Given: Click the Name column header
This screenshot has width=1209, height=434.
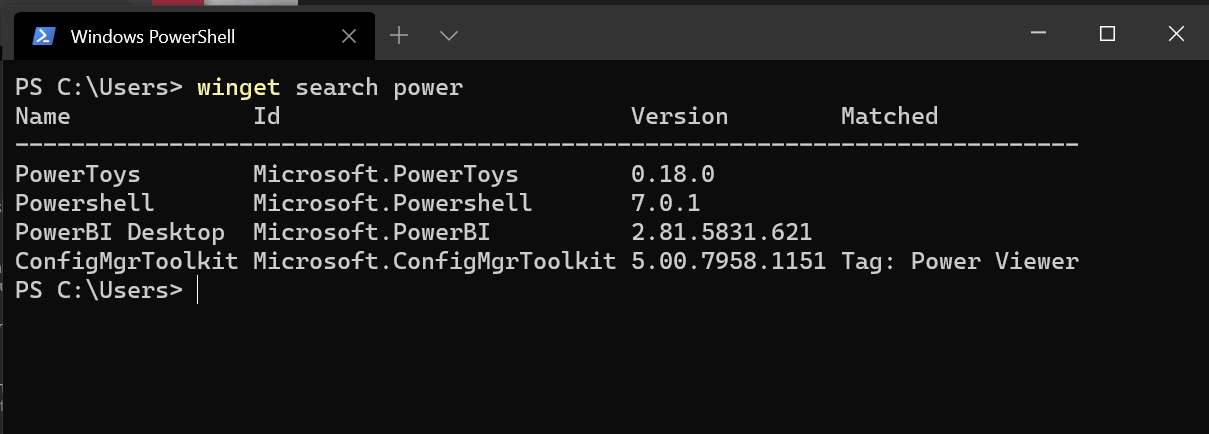Looking at the screenshot, I should 43,116.
